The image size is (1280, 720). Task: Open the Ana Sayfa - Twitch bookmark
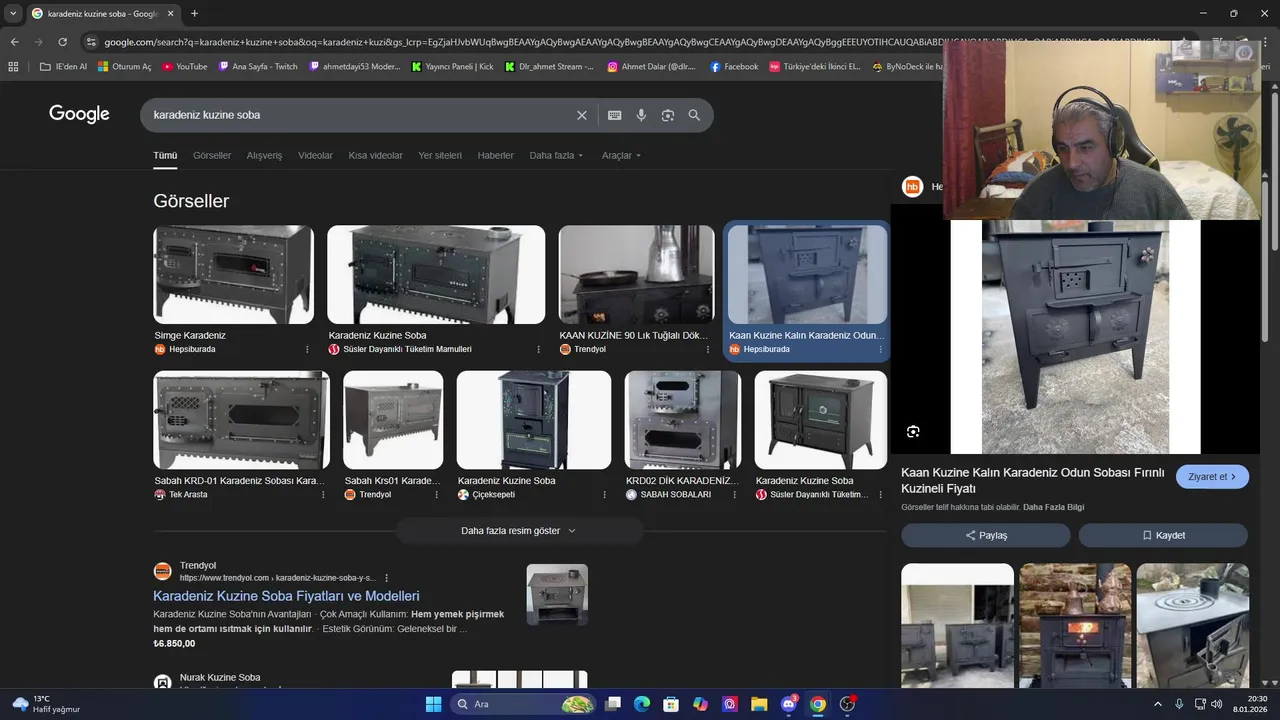(257, 67)
